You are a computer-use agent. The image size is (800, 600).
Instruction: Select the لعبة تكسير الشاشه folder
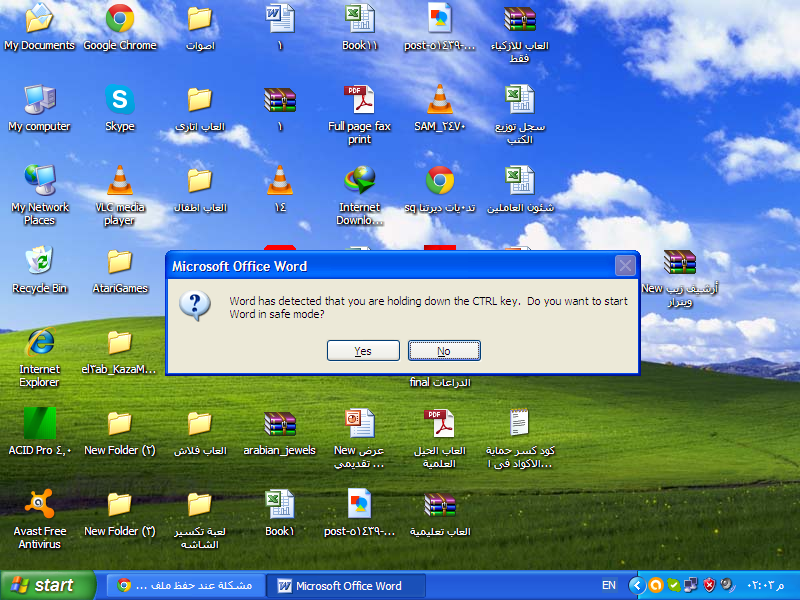pos(200,519)
